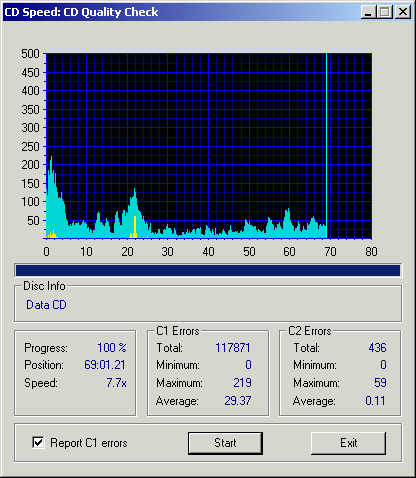Click the Progress value 100 %
416x478 pixels.
click(x=112, y=348)
